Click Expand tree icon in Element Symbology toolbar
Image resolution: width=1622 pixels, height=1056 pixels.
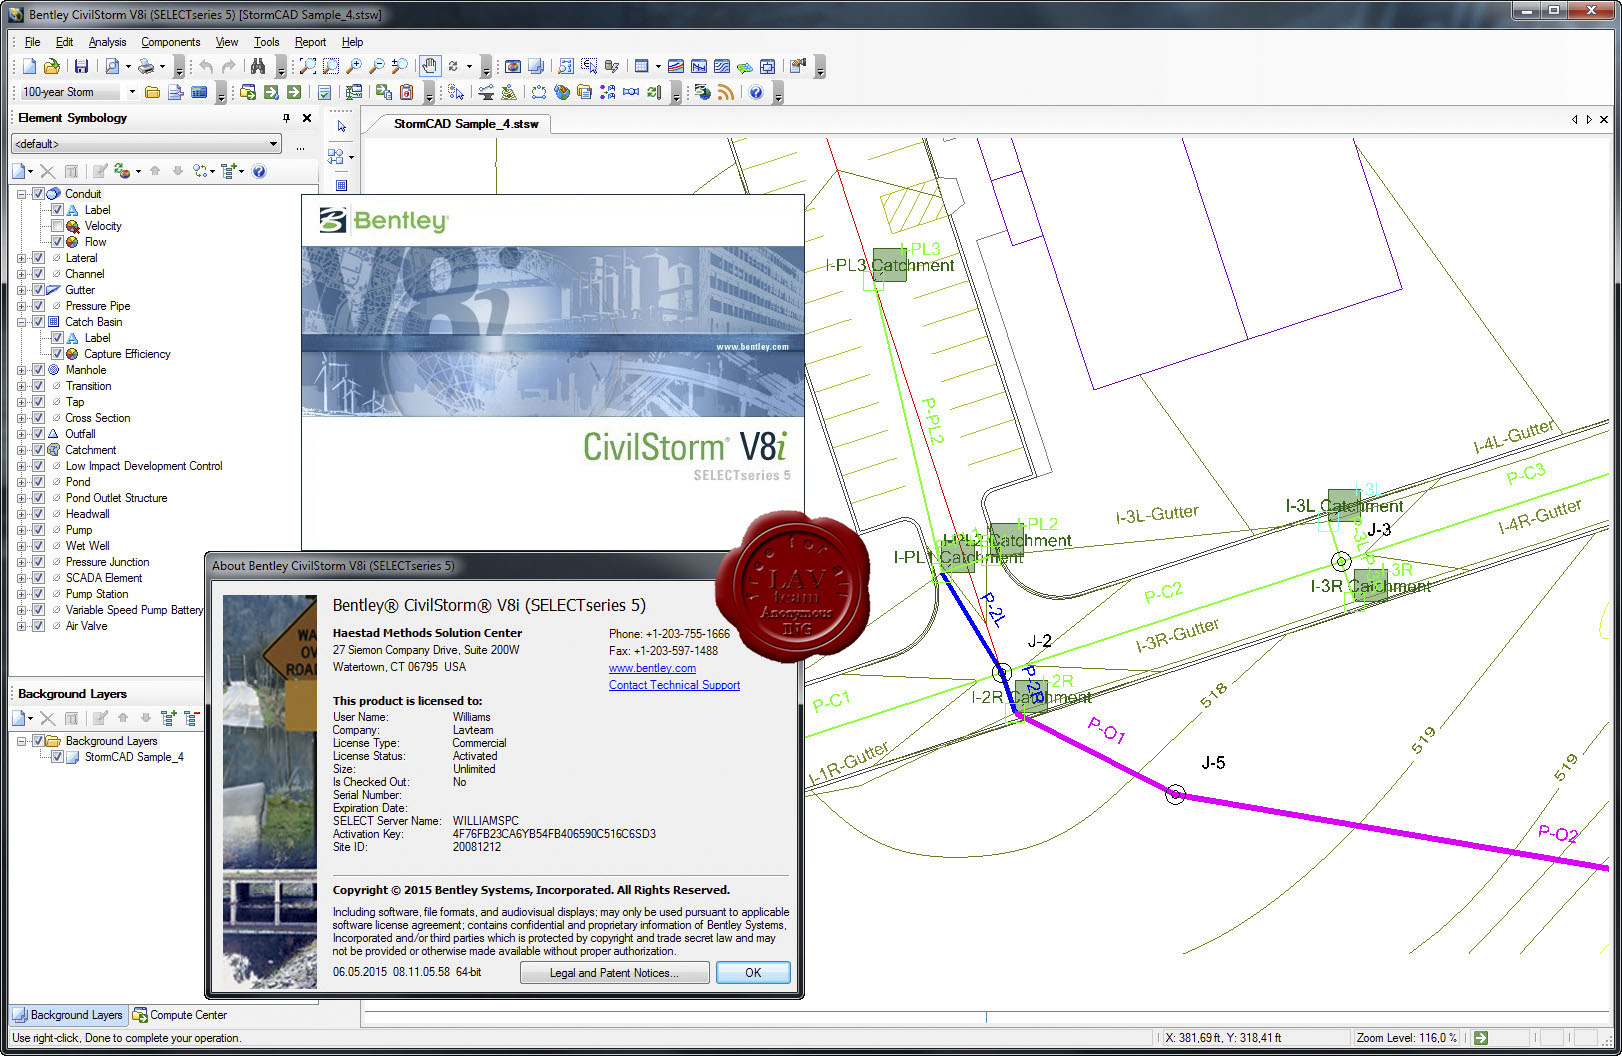pos(229,171)
